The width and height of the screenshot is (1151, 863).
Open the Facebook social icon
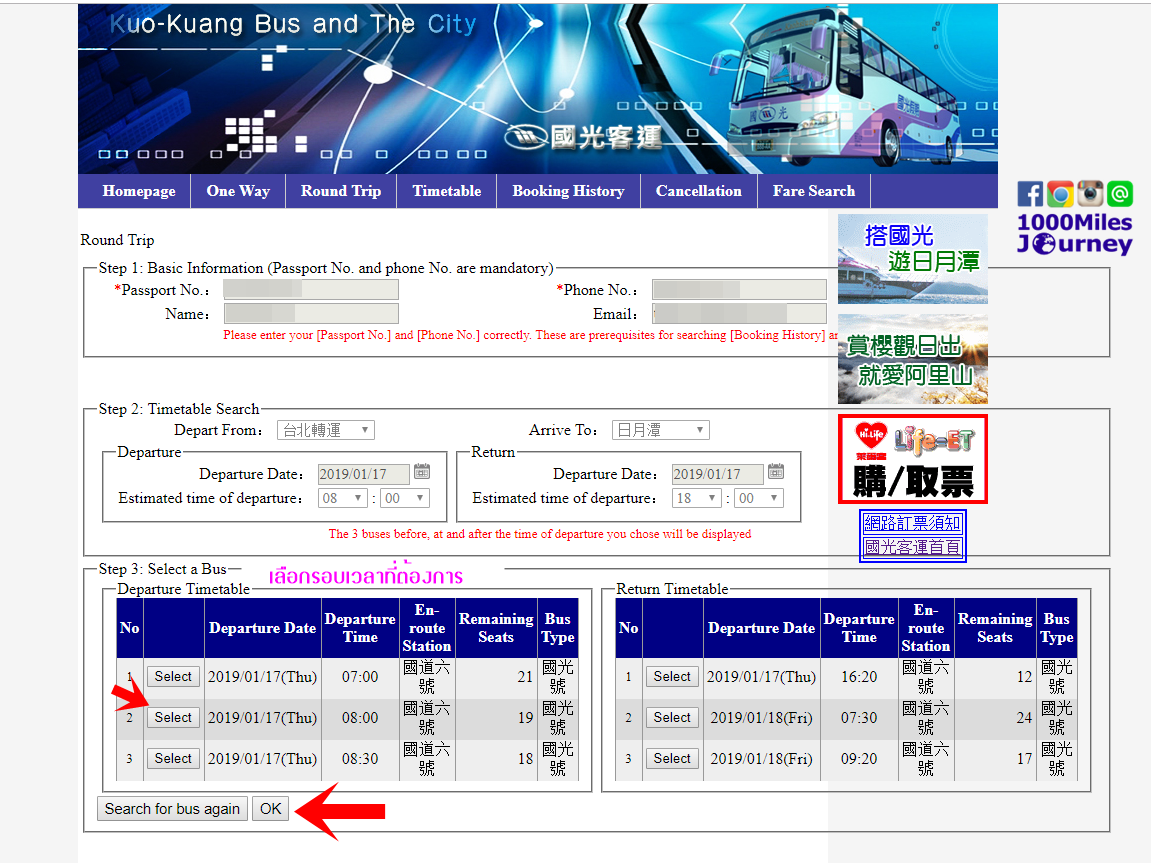(1030, 194)
